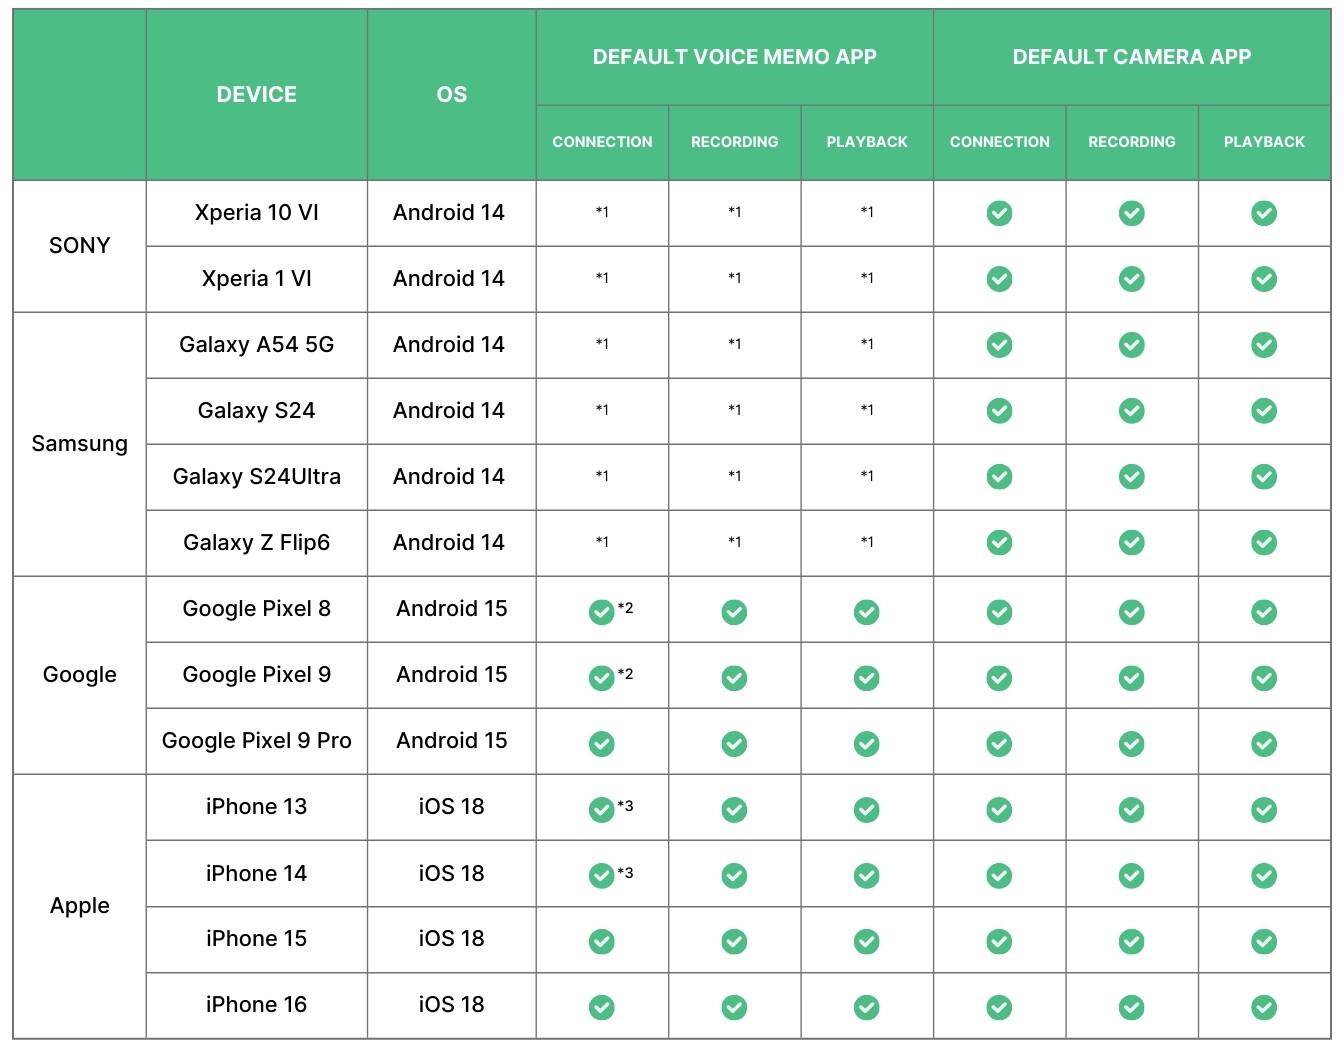Click Galaxy A54 5G camera connection checkmark

pyautogui.click(x=999, y=345)
